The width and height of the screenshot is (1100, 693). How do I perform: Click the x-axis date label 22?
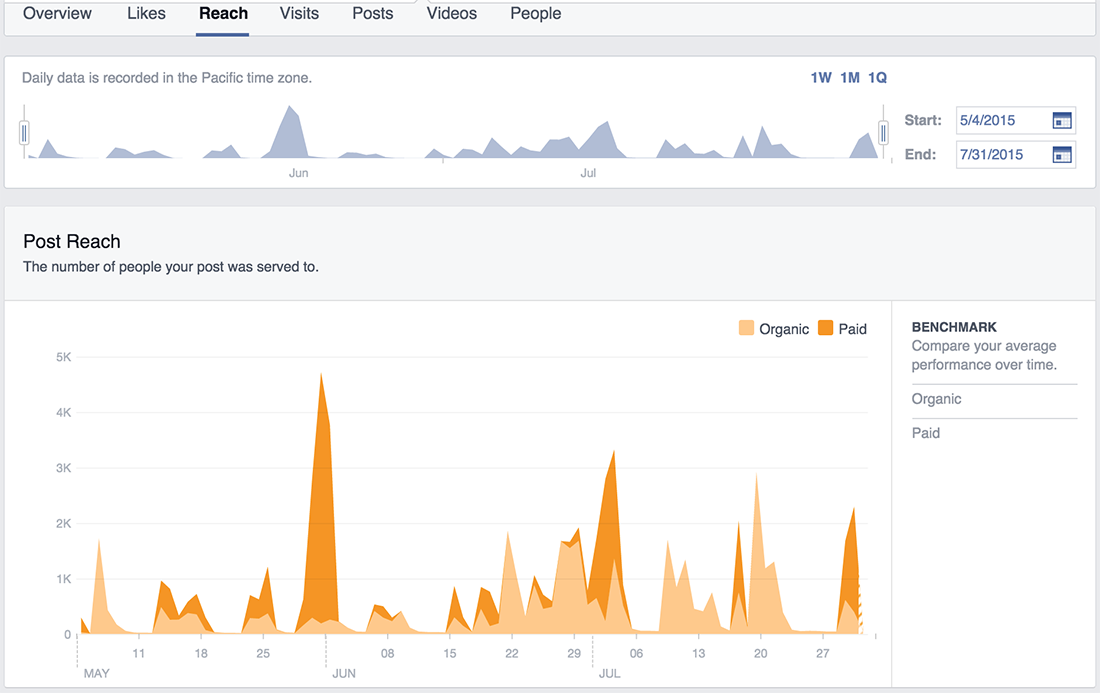(x=512, y=653)
